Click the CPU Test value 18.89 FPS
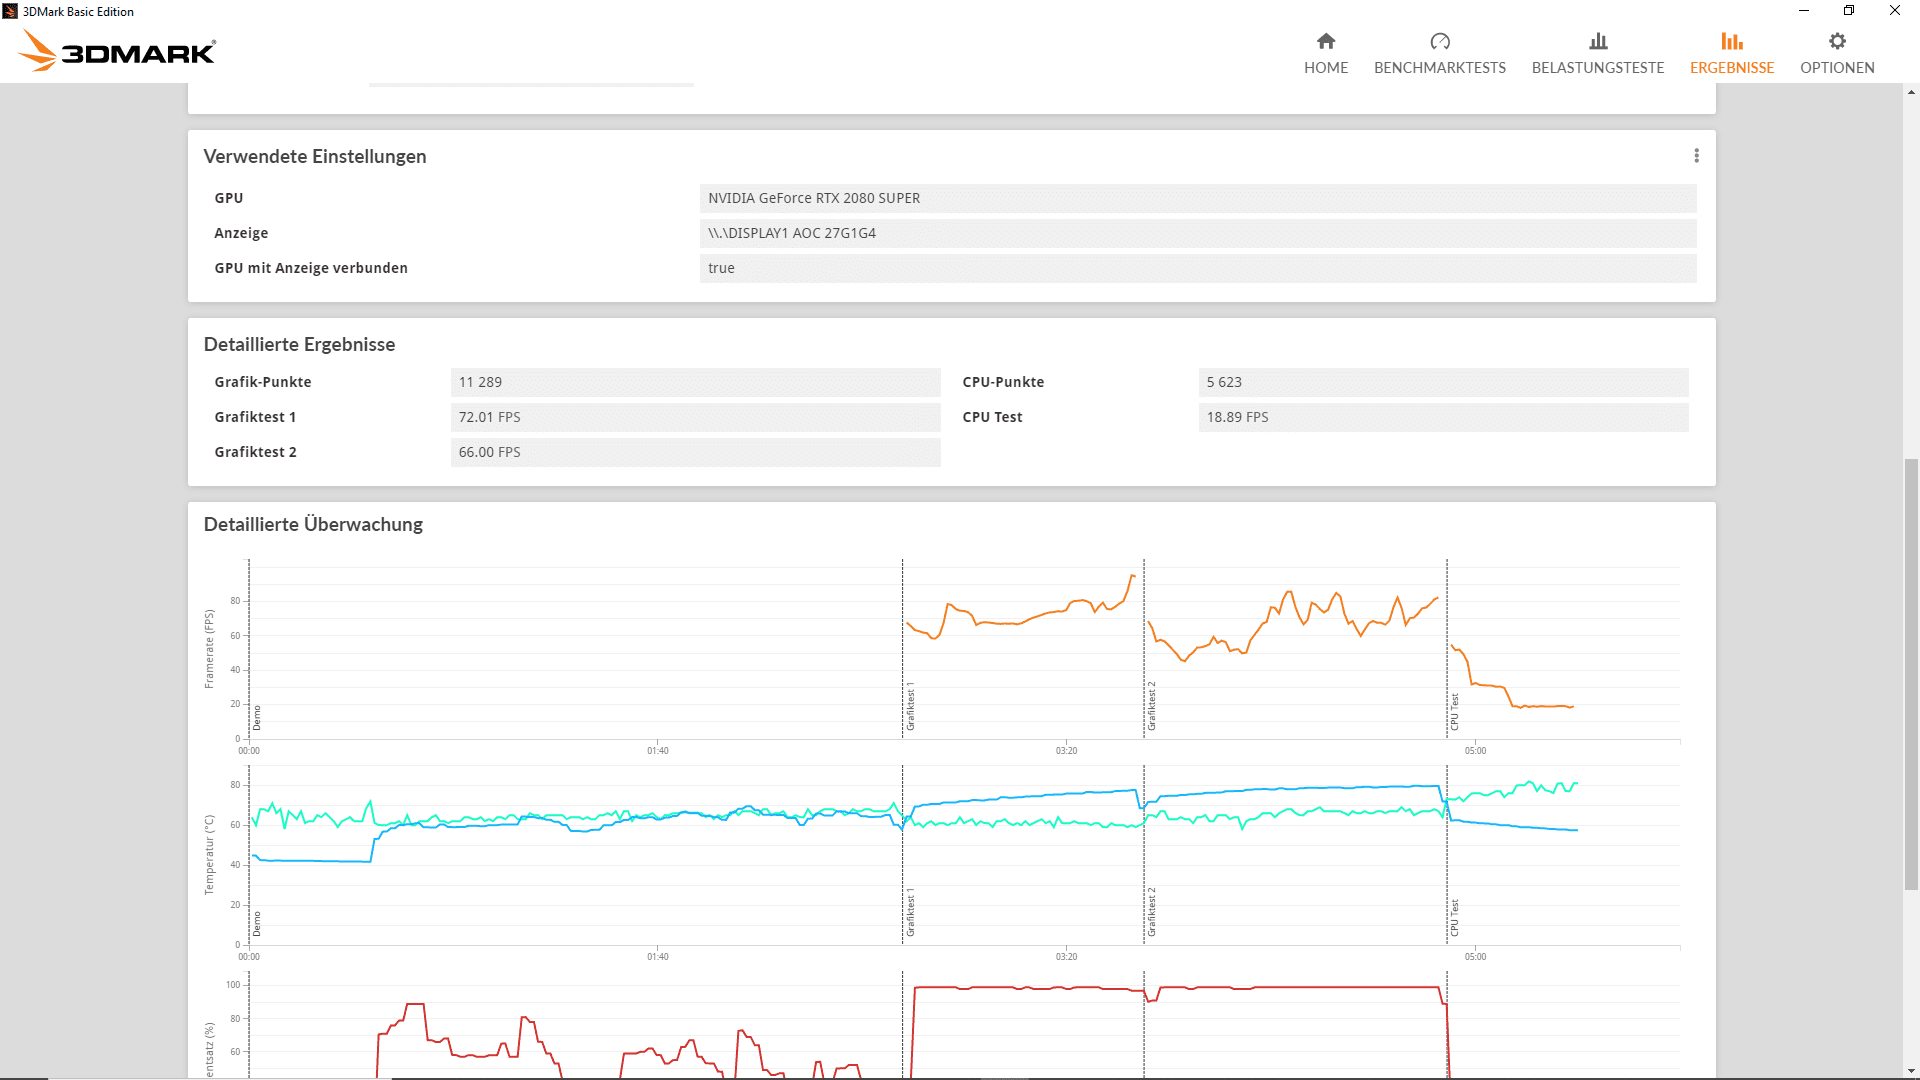The width and height of the screenshot is (1920, 1080). click(1443, 417)
